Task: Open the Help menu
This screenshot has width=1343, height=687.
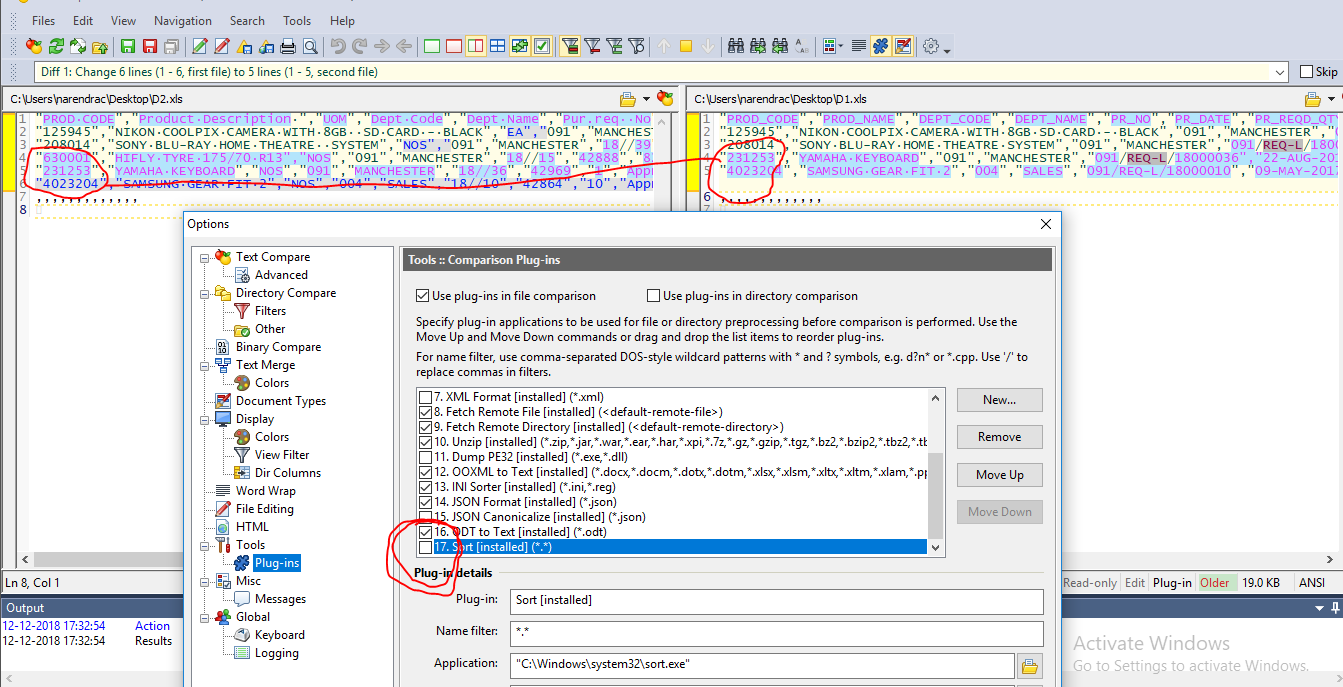Action: 342,21
